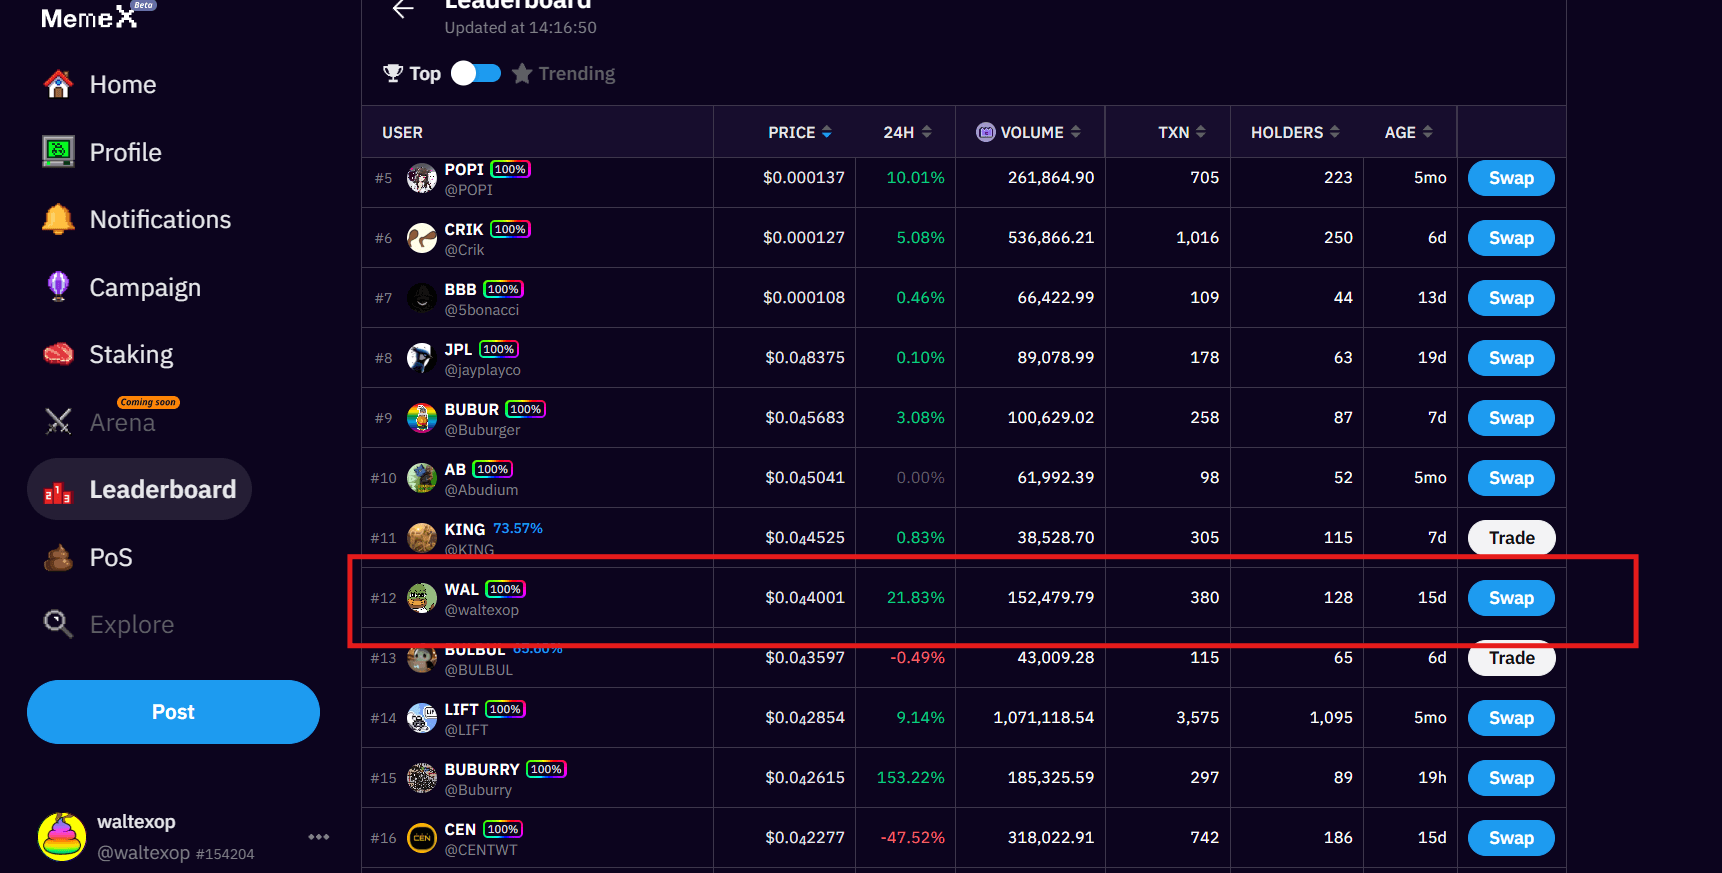Click the back arrow beside Leaderboard title

(x=403, y=10)
